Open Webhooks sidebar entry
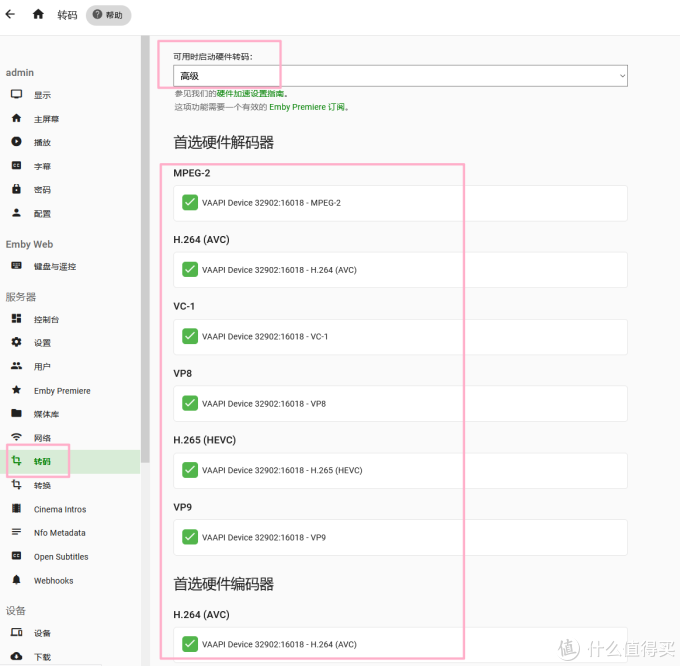 (x=70, y=580)
